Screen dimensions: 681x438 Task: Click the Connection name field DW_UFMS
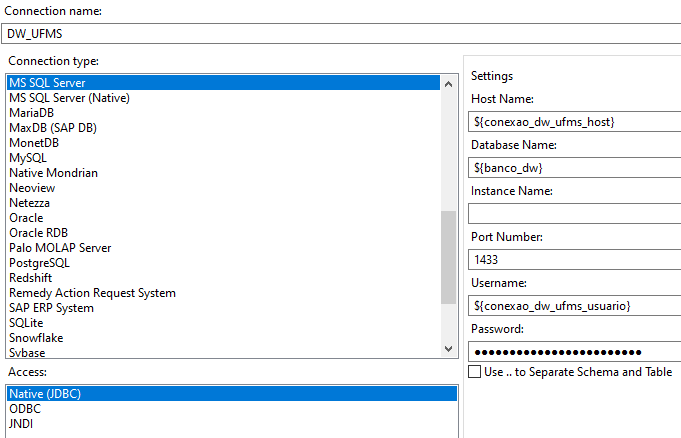tap(341, 33)
